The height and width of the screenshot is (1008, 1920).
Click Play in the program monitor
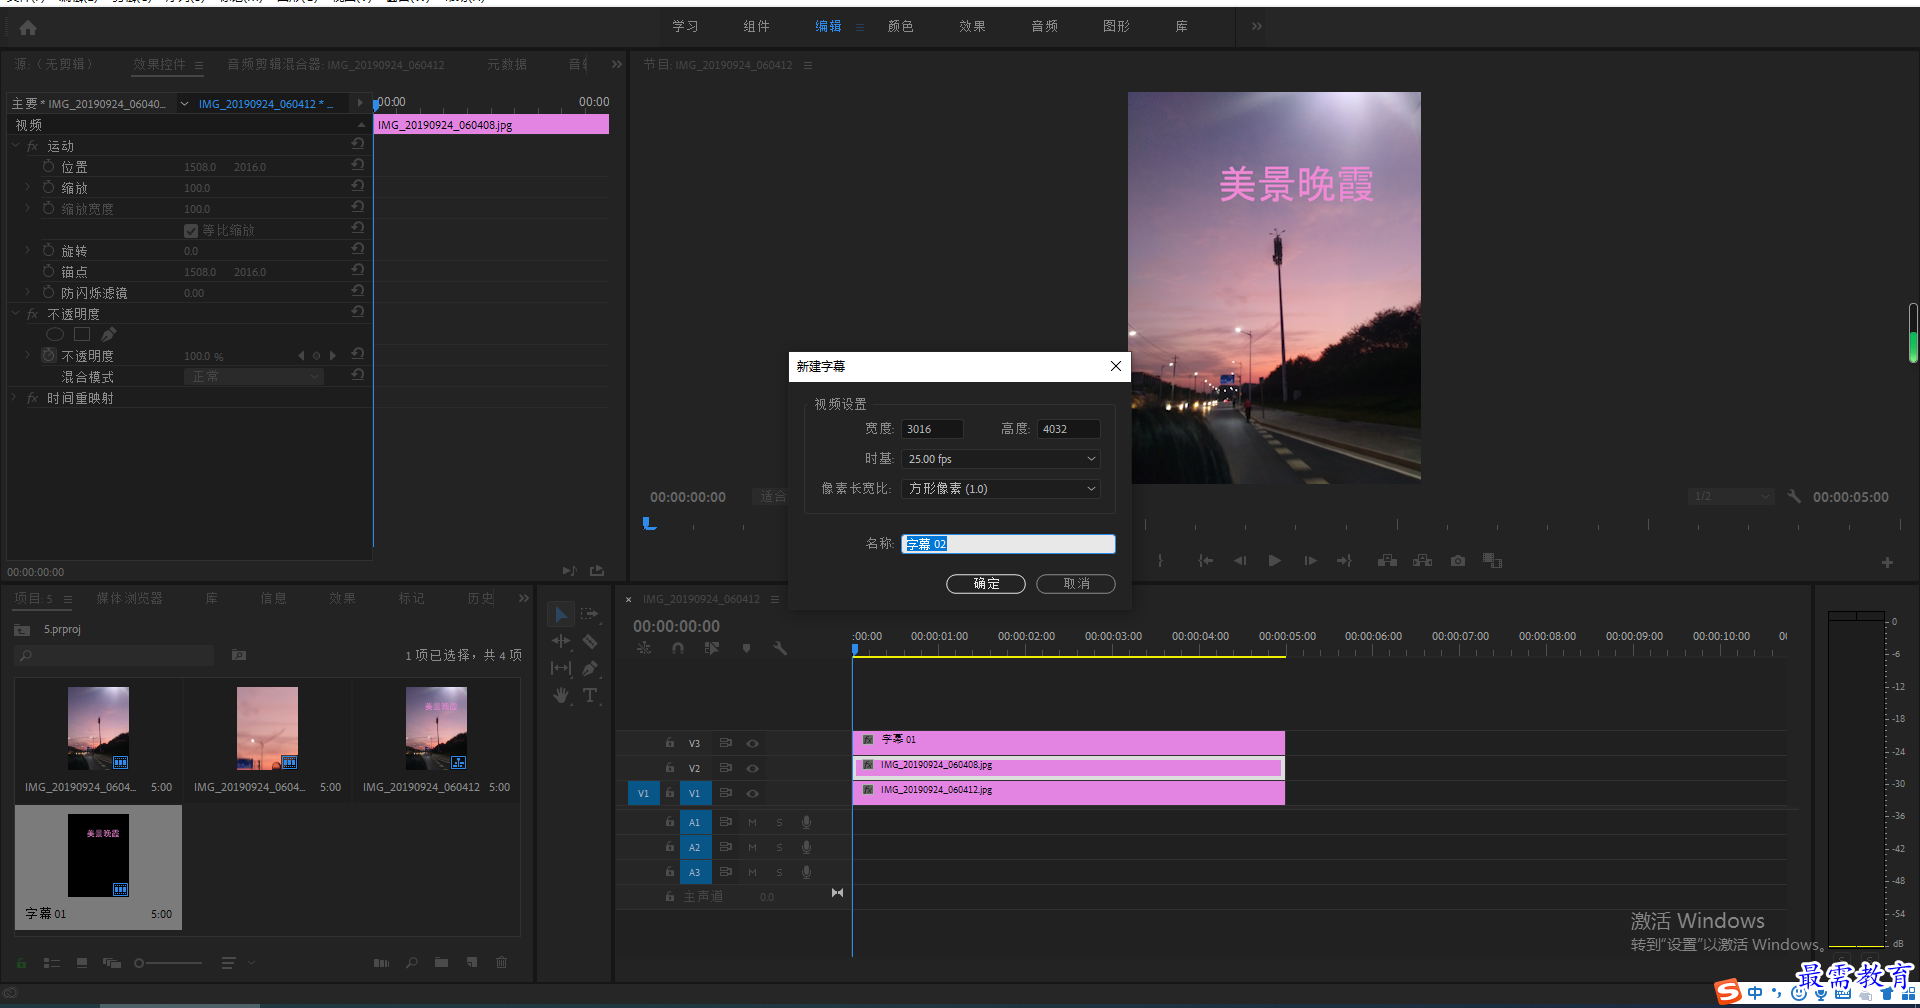tap(1275, 561)
